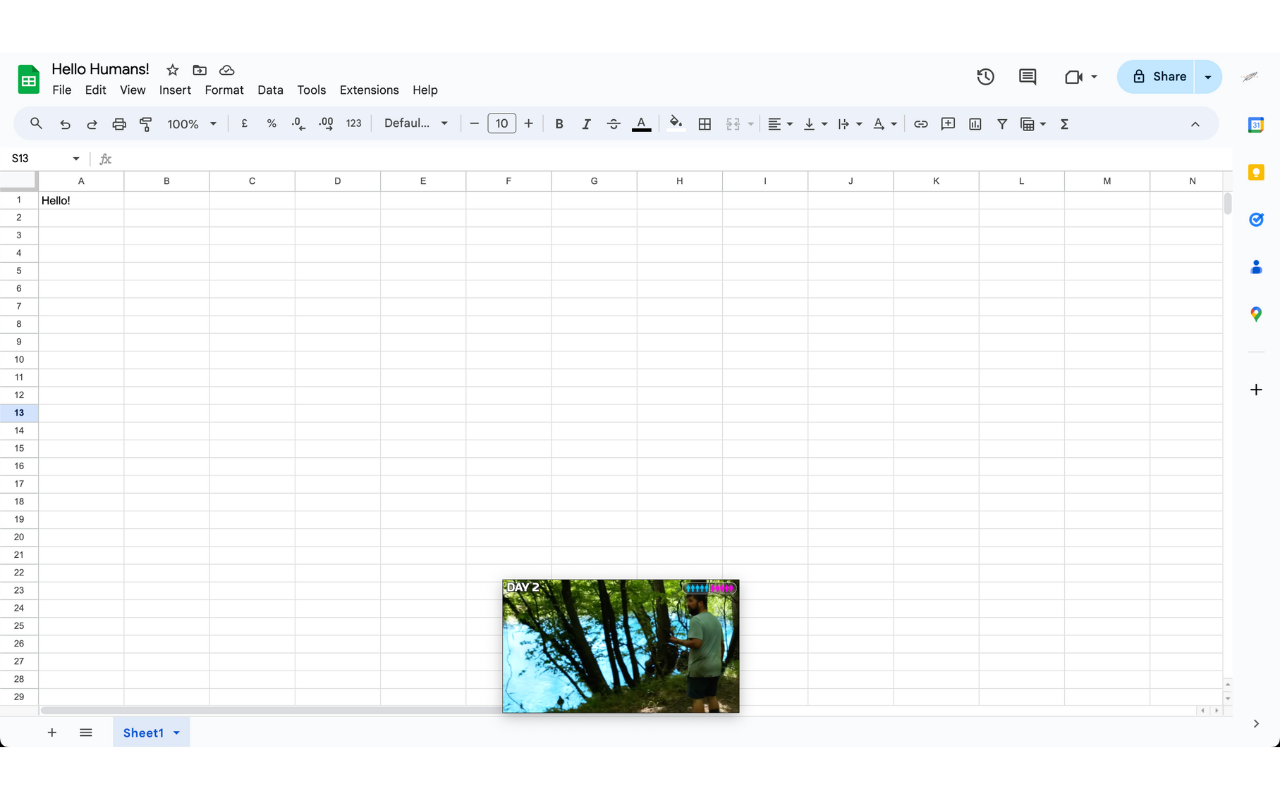Format as percent
This screenshot has height=800, width=1280.
click(x=271, y=124)
